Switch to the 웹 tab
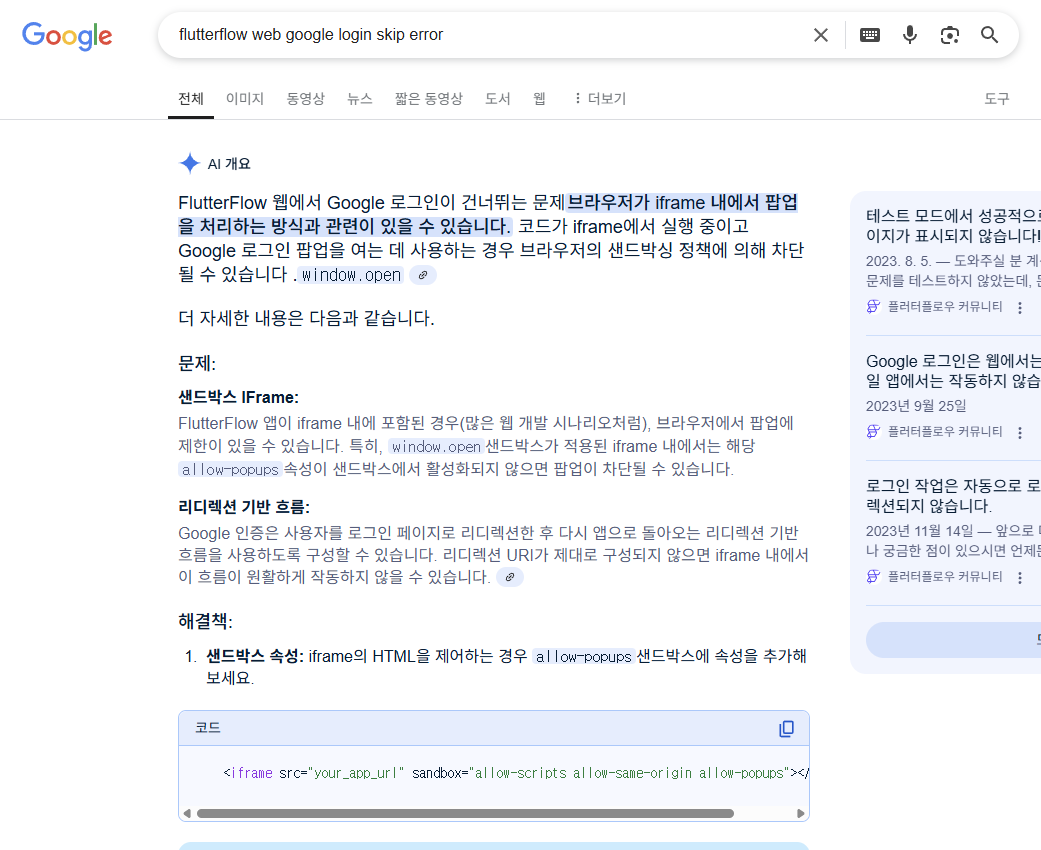The image size is (1041, 850). [539, 99]
